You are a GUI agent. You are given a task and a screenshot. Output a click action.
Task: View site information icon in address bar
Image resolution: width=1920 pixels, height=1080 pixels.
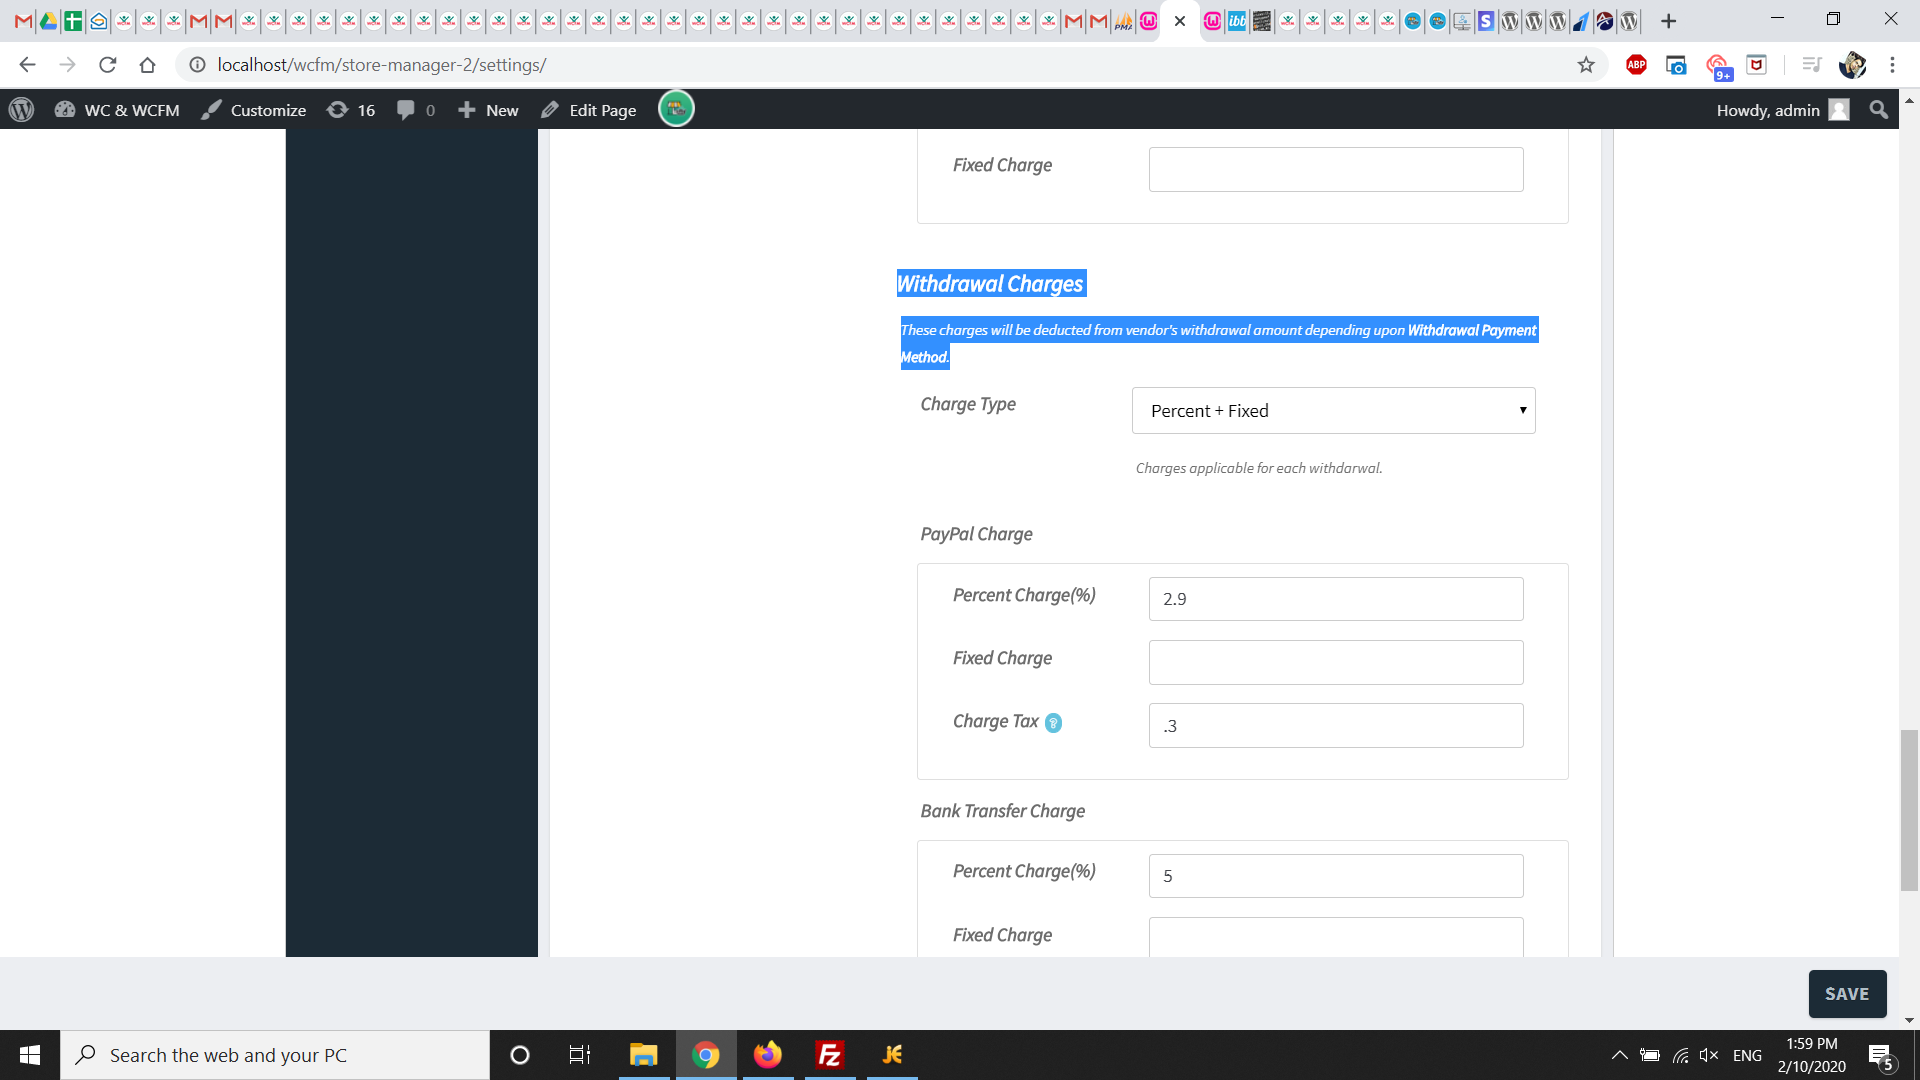coord(197,65)
